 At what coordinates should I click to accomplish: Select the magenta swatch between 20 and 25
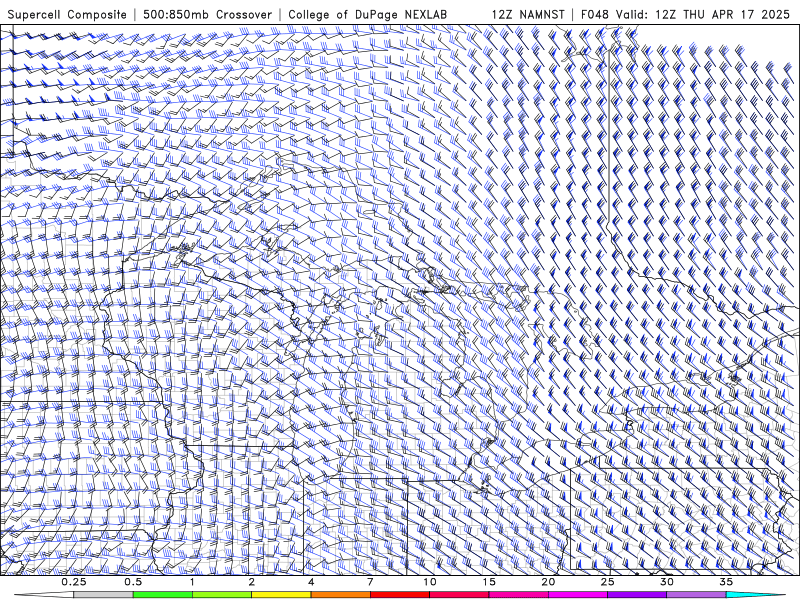click(x=578, y=595)
